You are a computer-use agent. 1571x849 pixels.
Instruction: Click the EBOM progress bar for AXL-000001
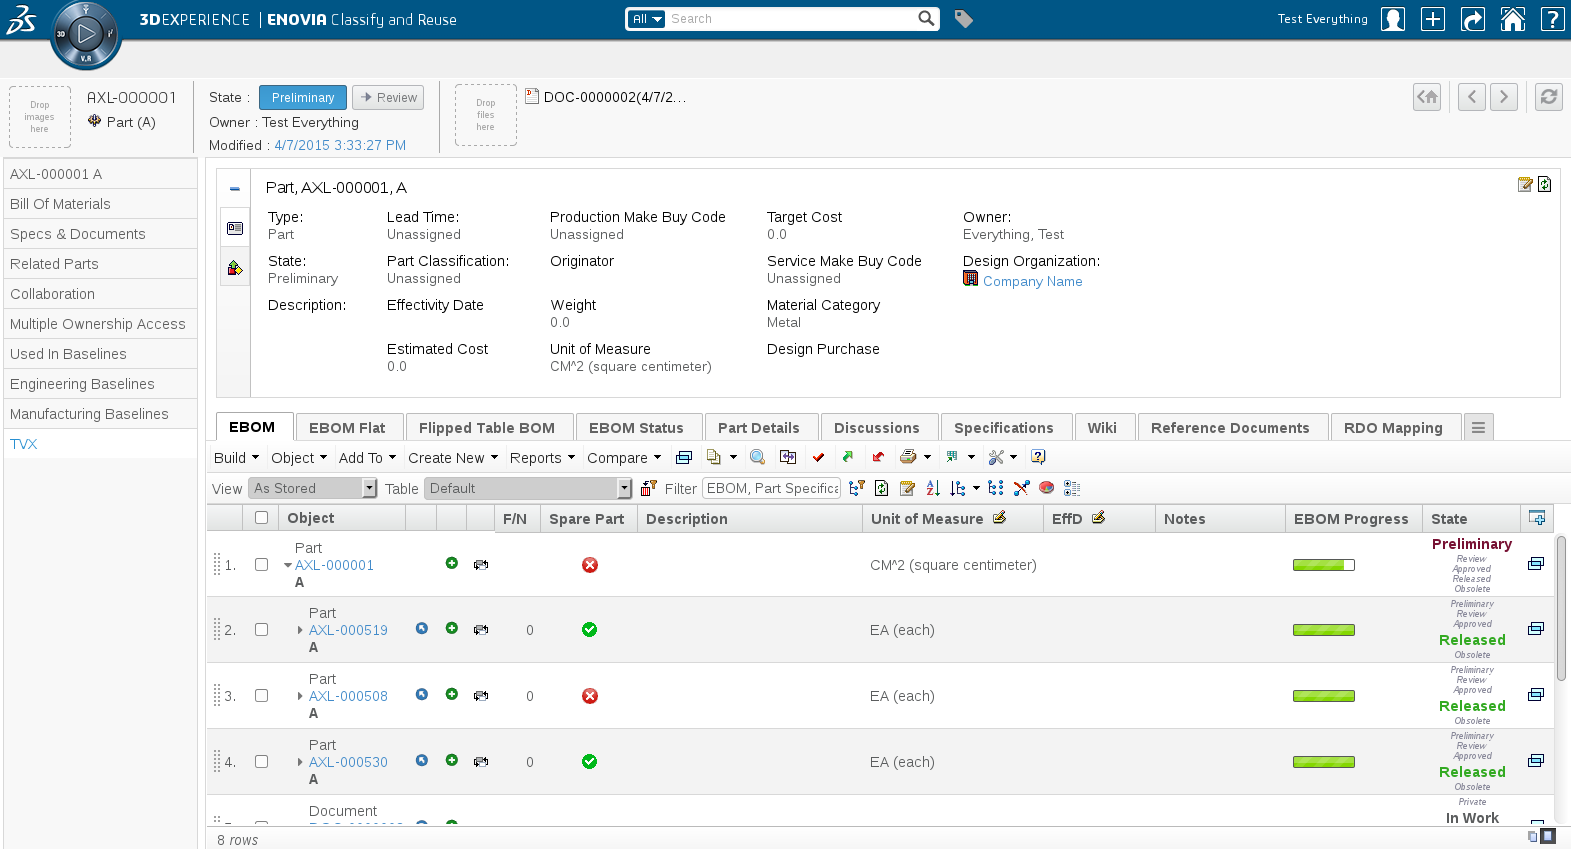pos(1323,565)
